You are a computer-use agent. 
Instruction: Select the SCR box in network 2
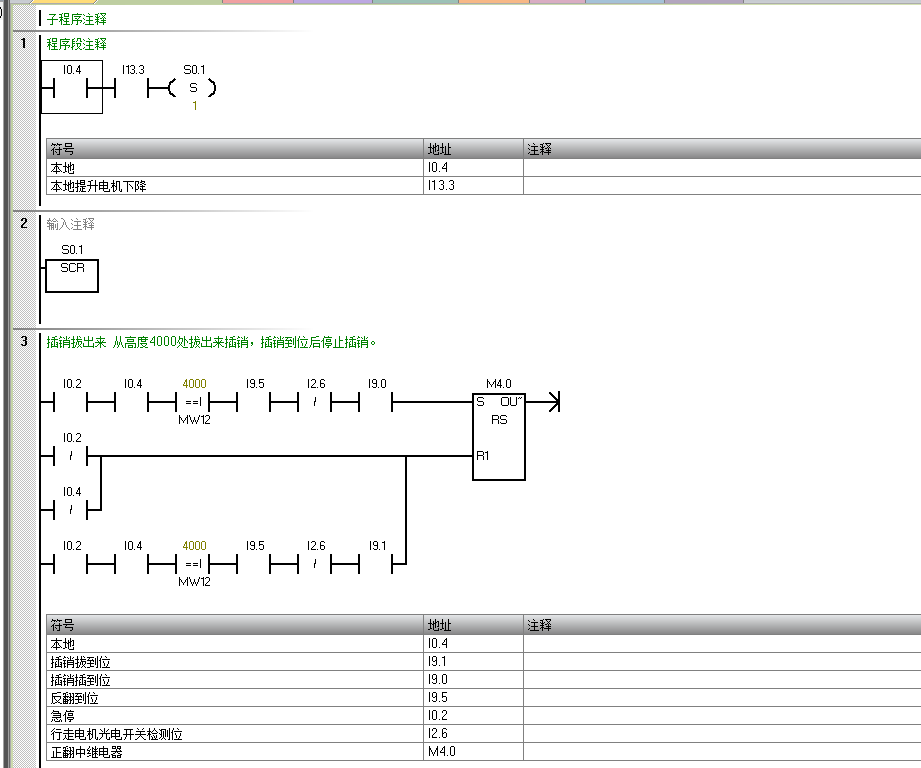pyautogui.click(x=72, y=275)
